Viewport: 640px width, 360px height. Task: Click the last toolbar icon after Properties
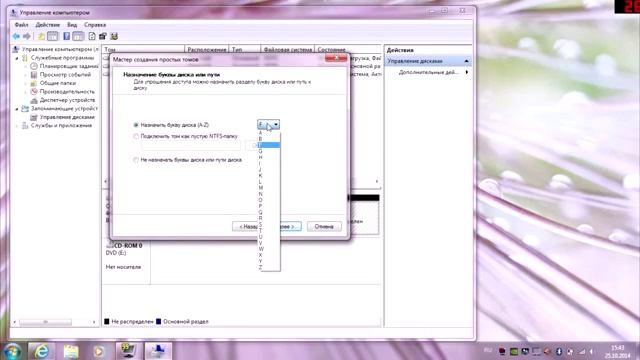coord(114,36)
